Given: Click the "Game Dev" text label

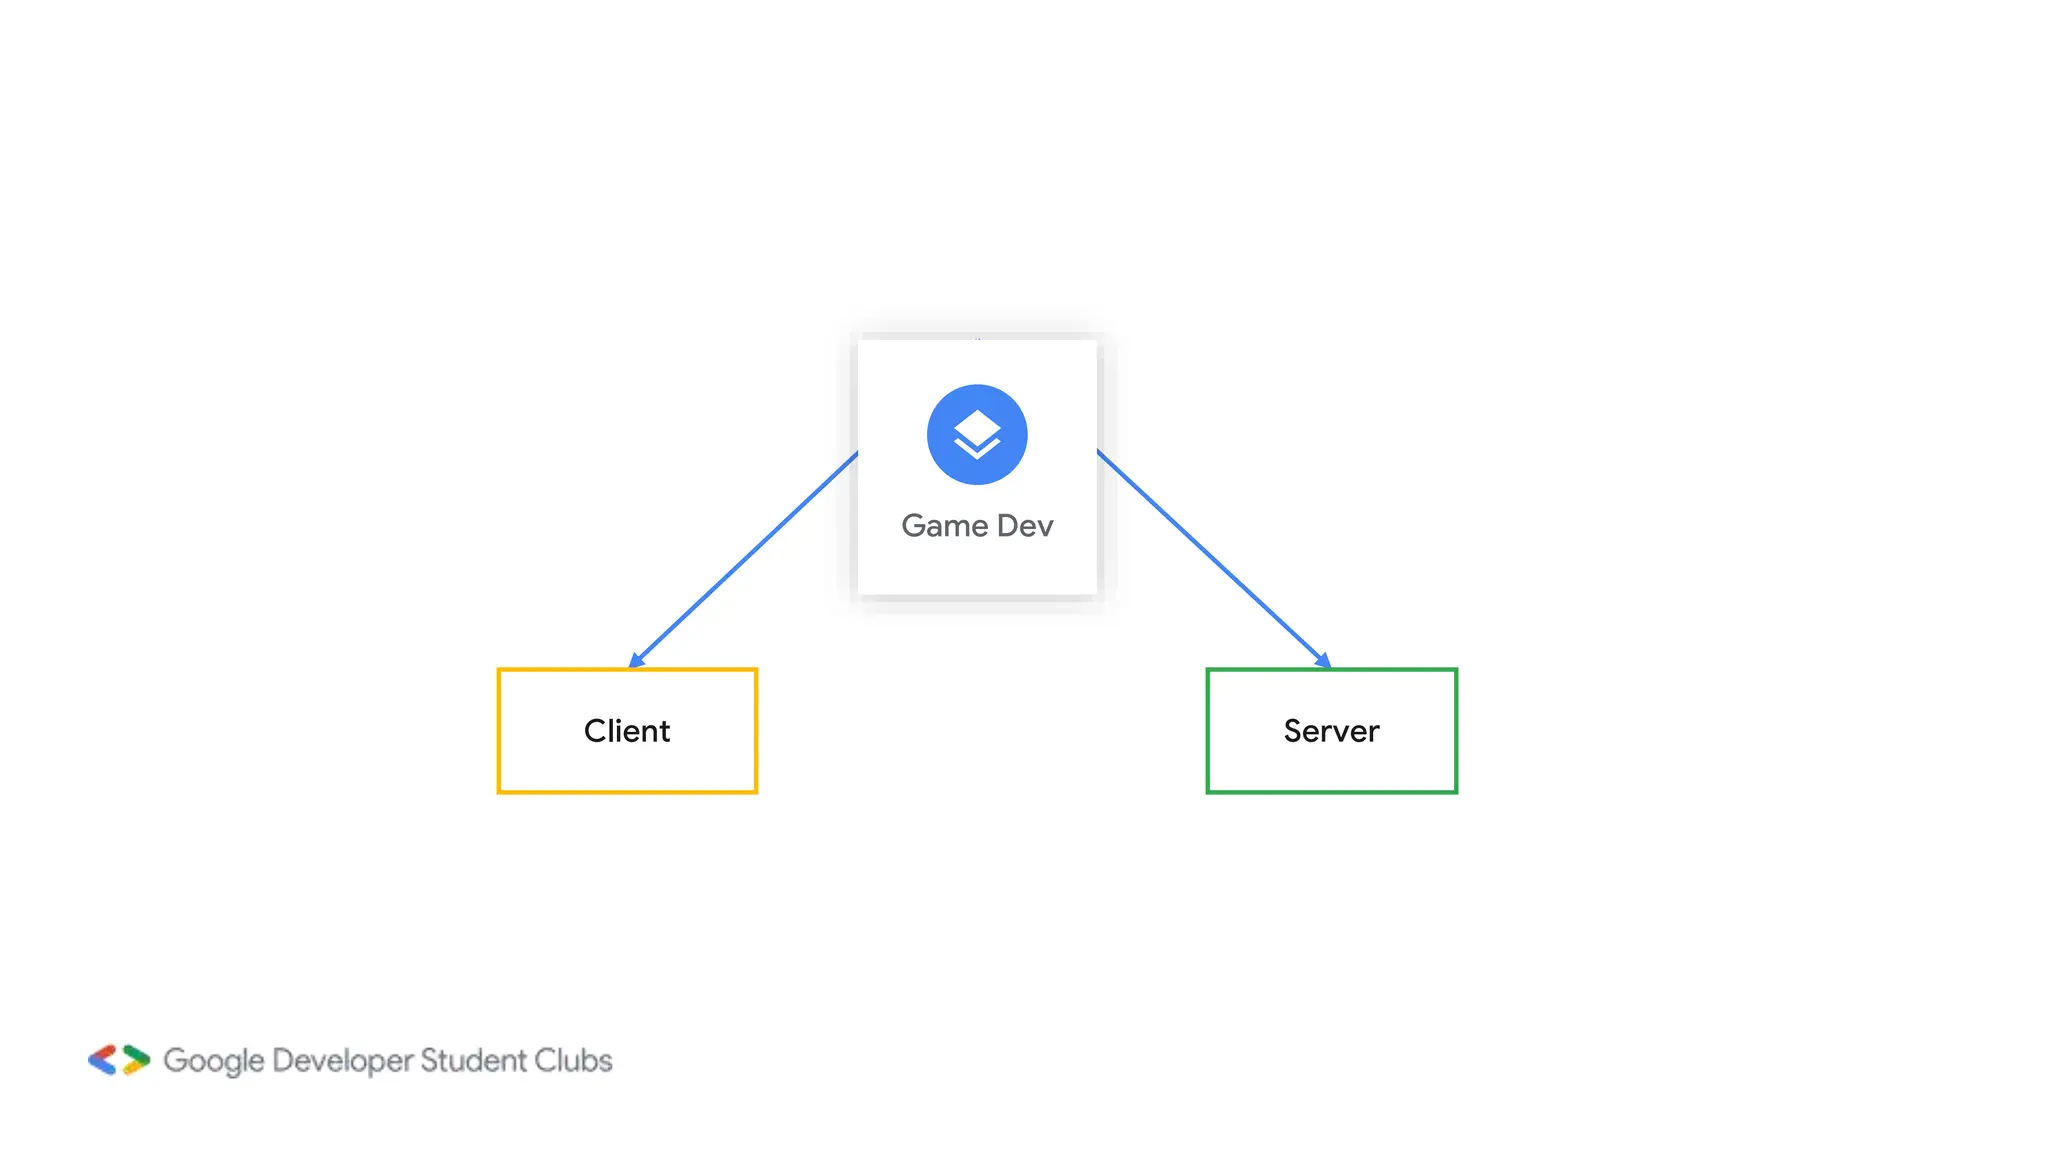Looking at the screenshot, I should 976,526.
